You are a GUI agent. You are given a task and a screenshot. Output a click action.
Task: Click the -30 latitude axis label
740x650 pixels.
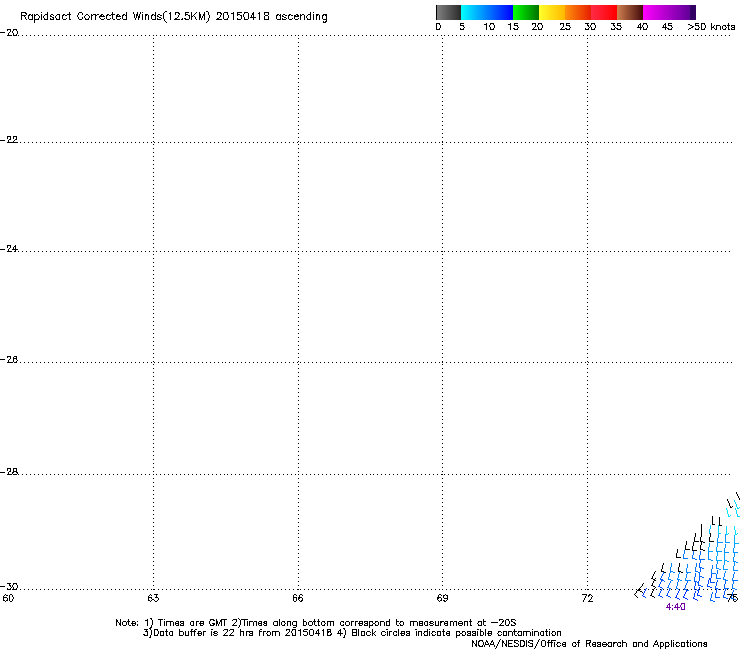pos(9,586)
